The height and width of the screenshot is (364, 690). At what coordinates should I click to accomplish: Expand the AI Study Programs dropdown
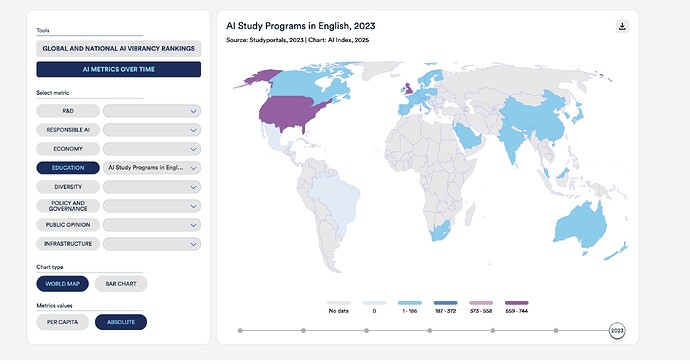pyautogui.click(x=152, y=168)
